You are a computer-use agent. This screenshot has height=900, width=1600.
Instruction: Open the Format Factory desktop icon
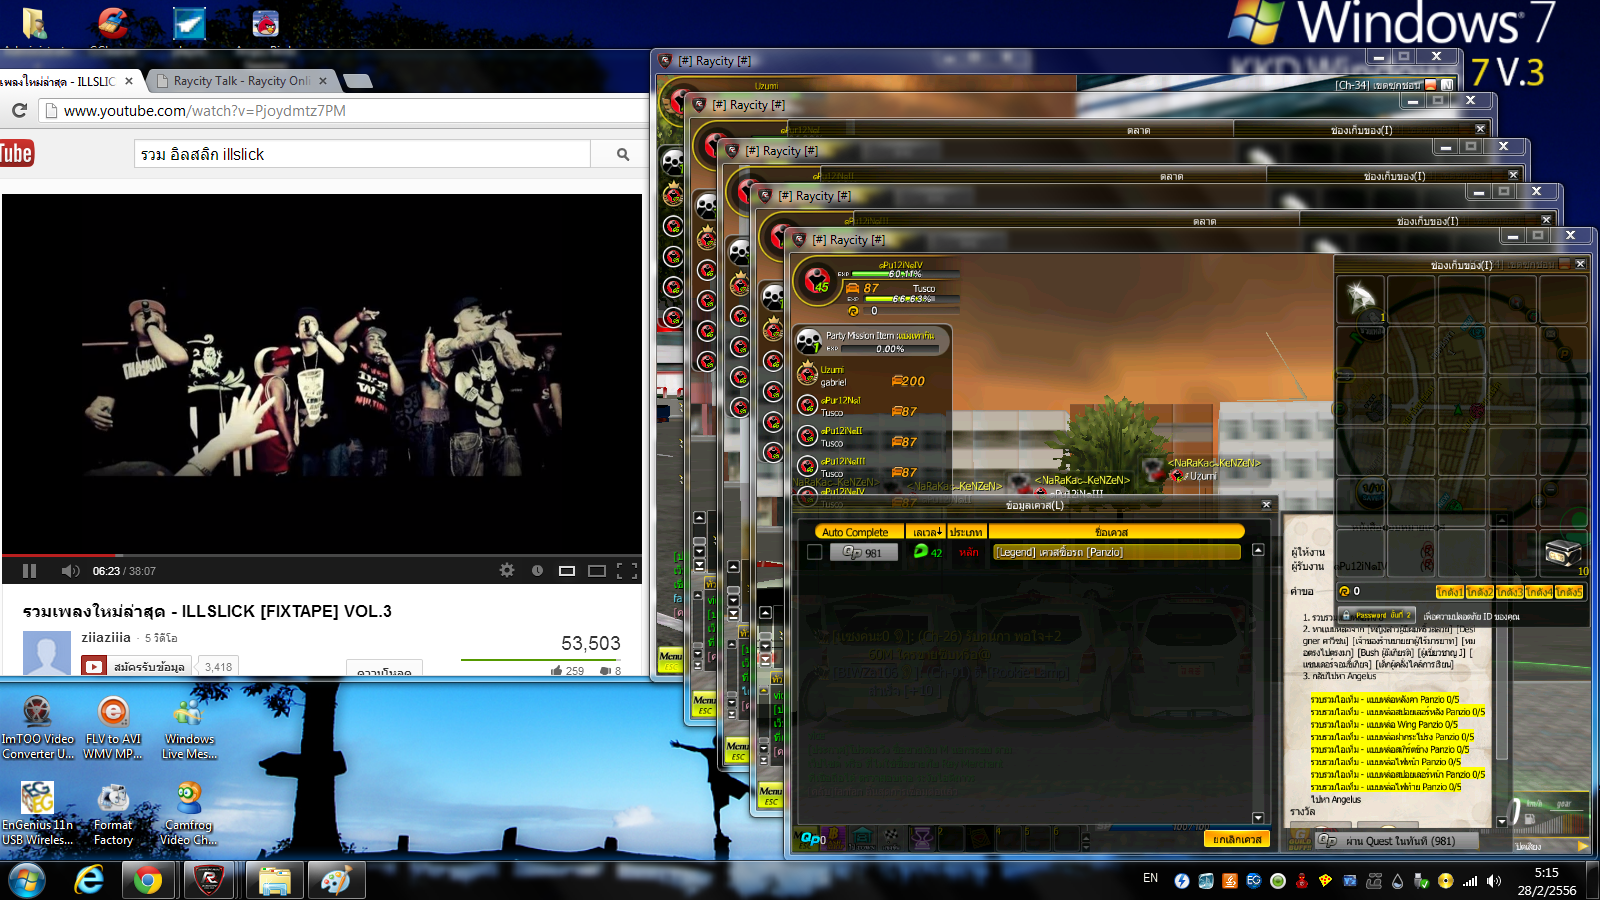point(113,815)
